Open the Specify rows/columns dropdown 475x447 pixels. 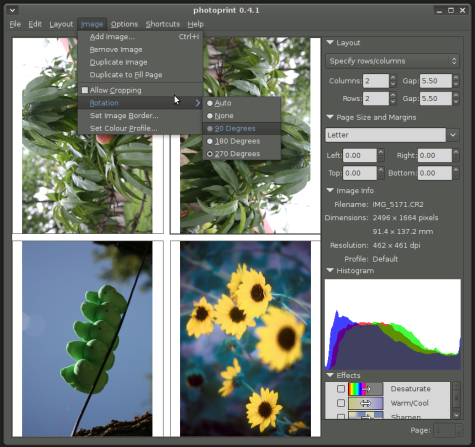(x=392, y=61)
